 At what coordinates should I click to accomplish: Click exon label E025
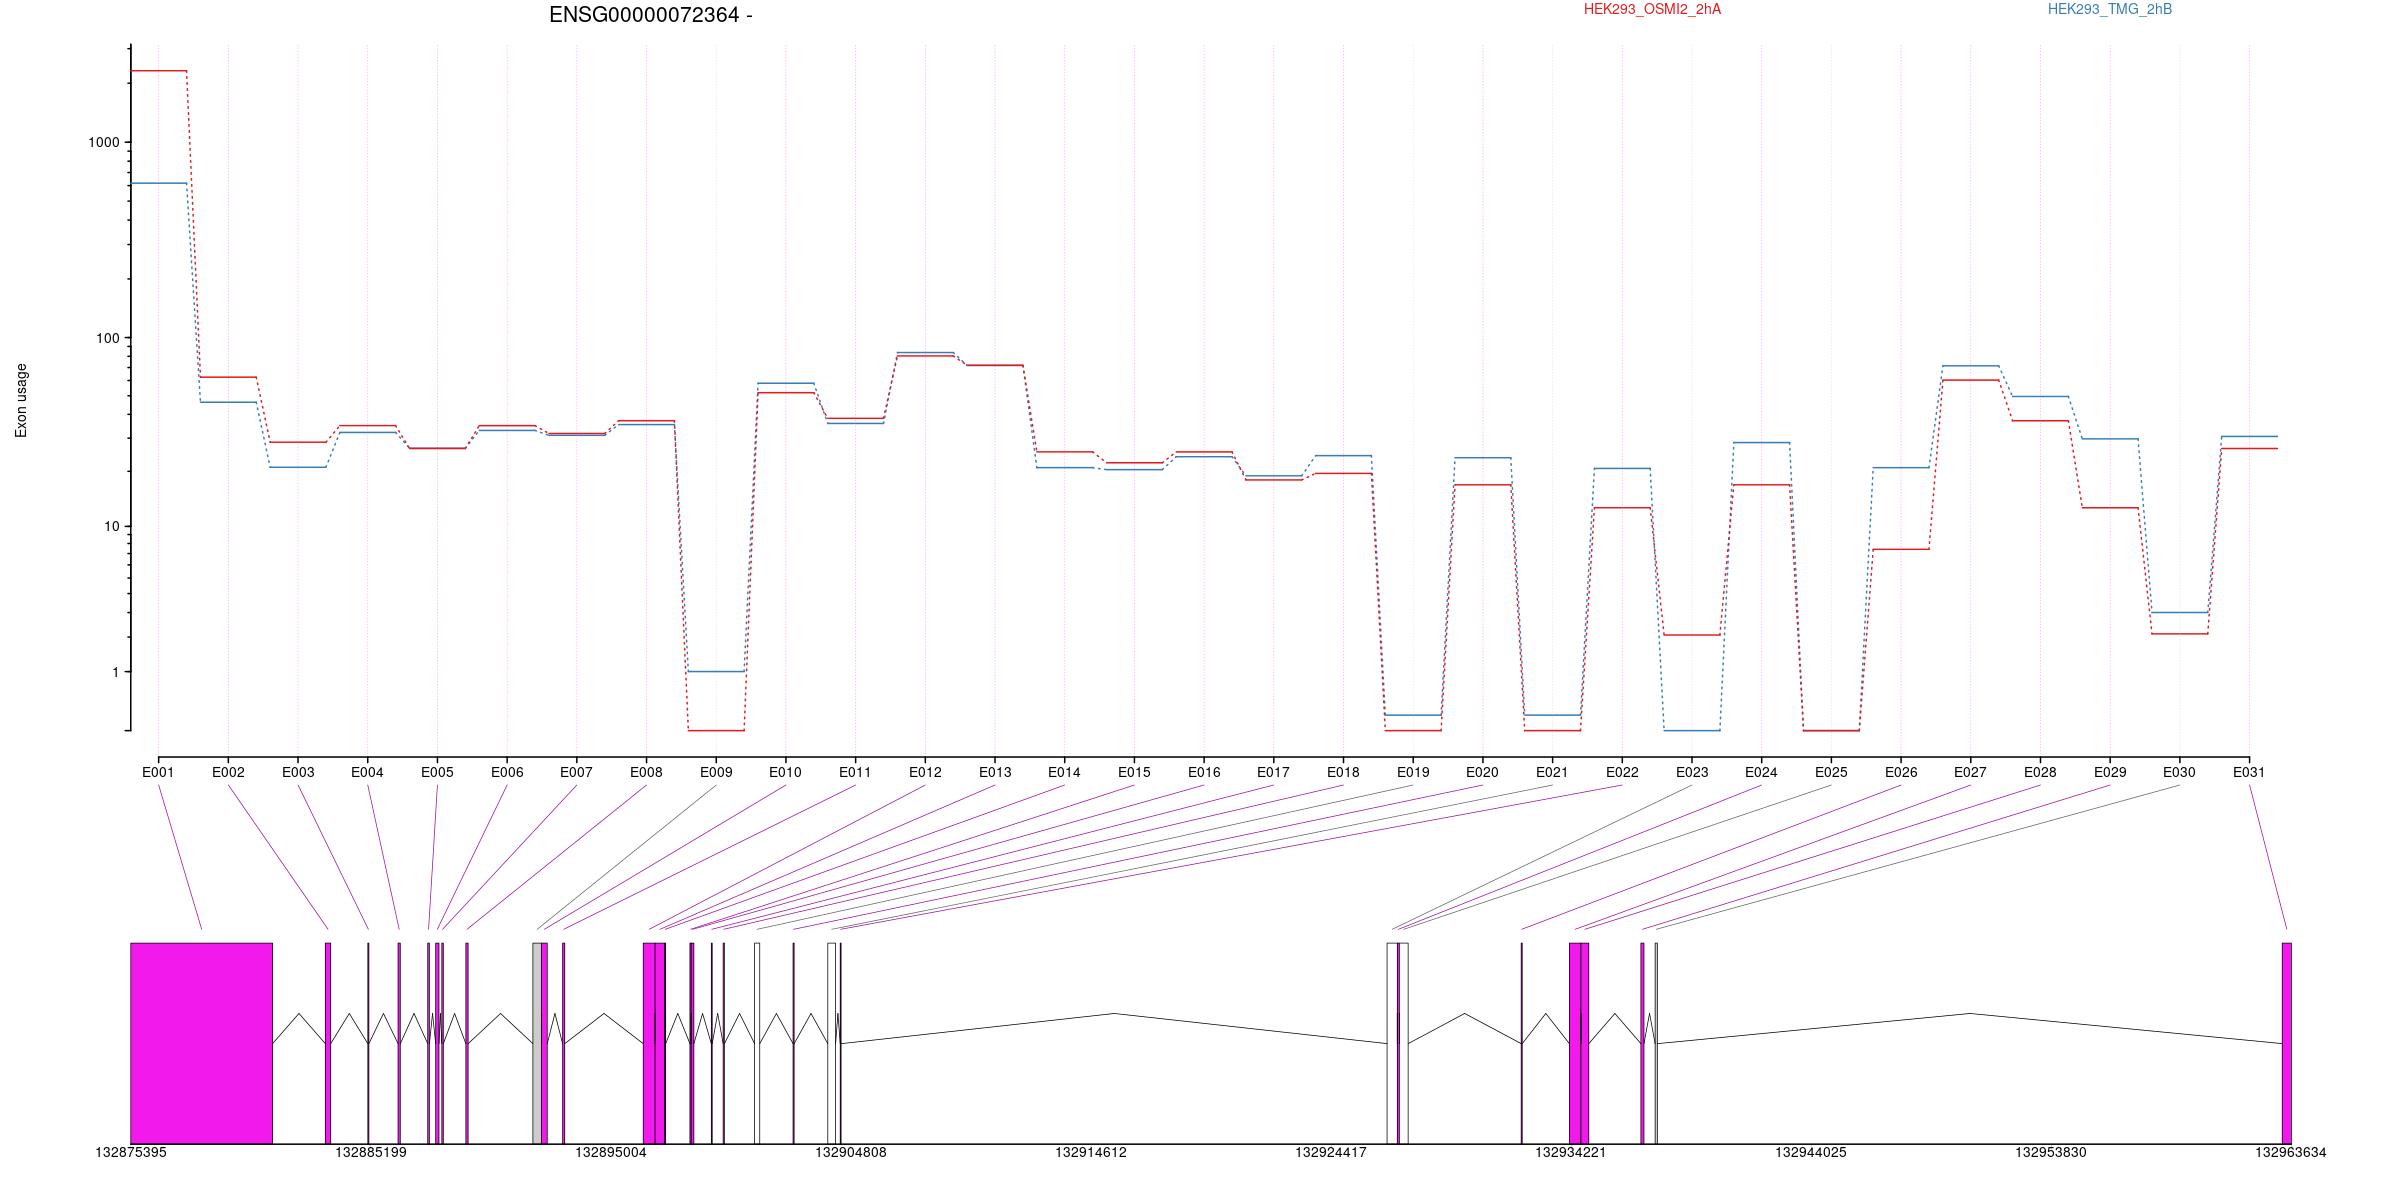click(1831, 772)
